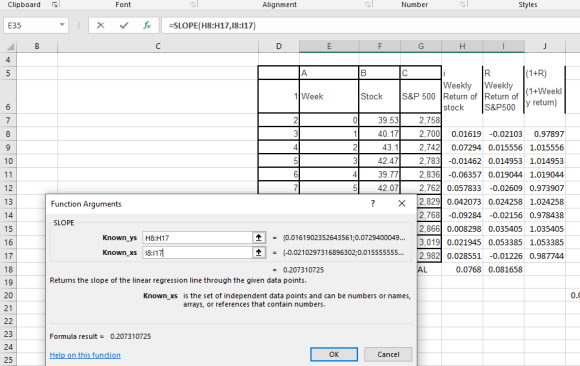This screenshot has width=580, height=366.
Task: Collapse dialog via Known_ys range selector
Action: coord(259,238)
